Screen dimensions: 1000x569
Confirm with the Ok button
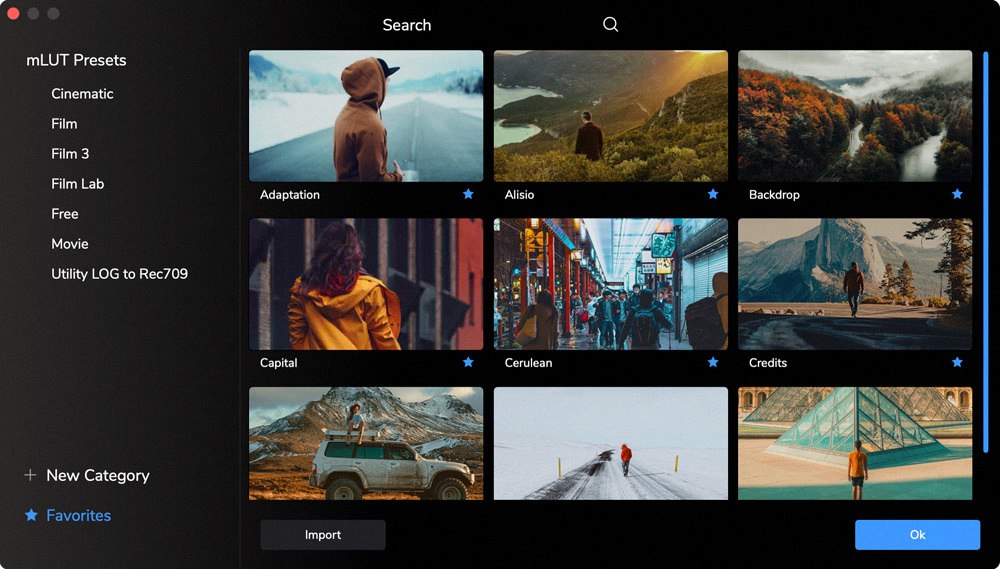click(917, 535)
